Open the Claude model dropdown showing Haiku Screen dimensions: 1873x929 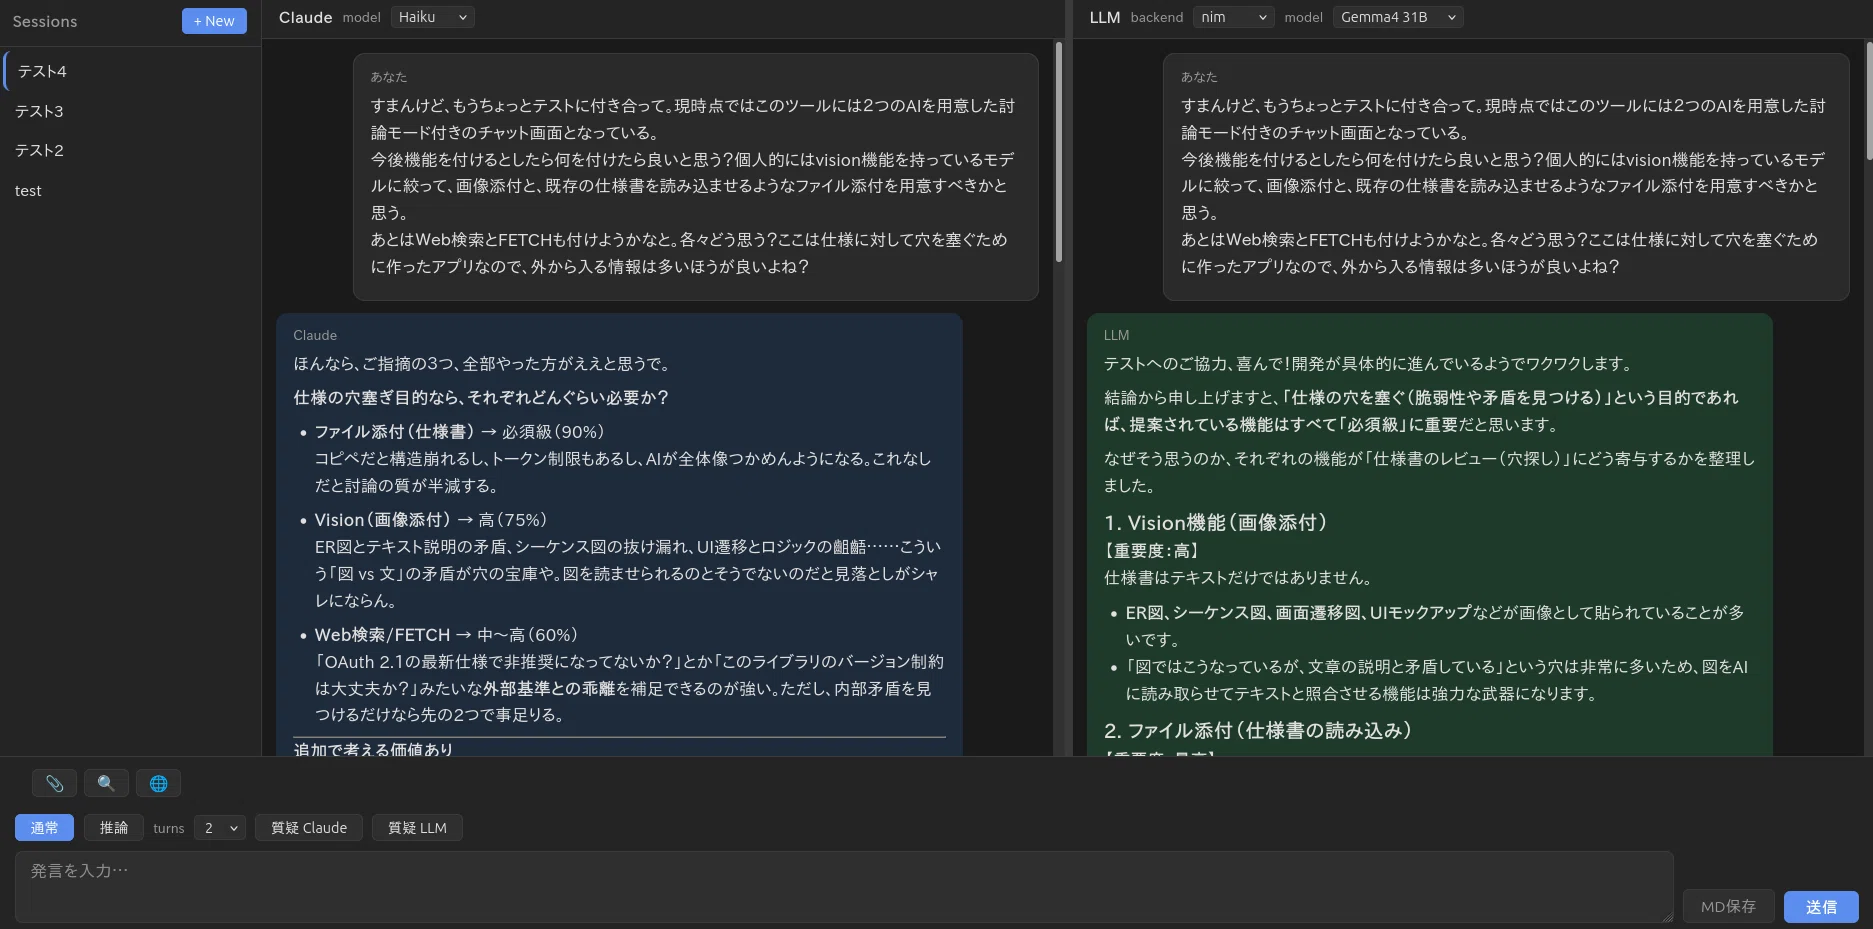pos(432,17)
